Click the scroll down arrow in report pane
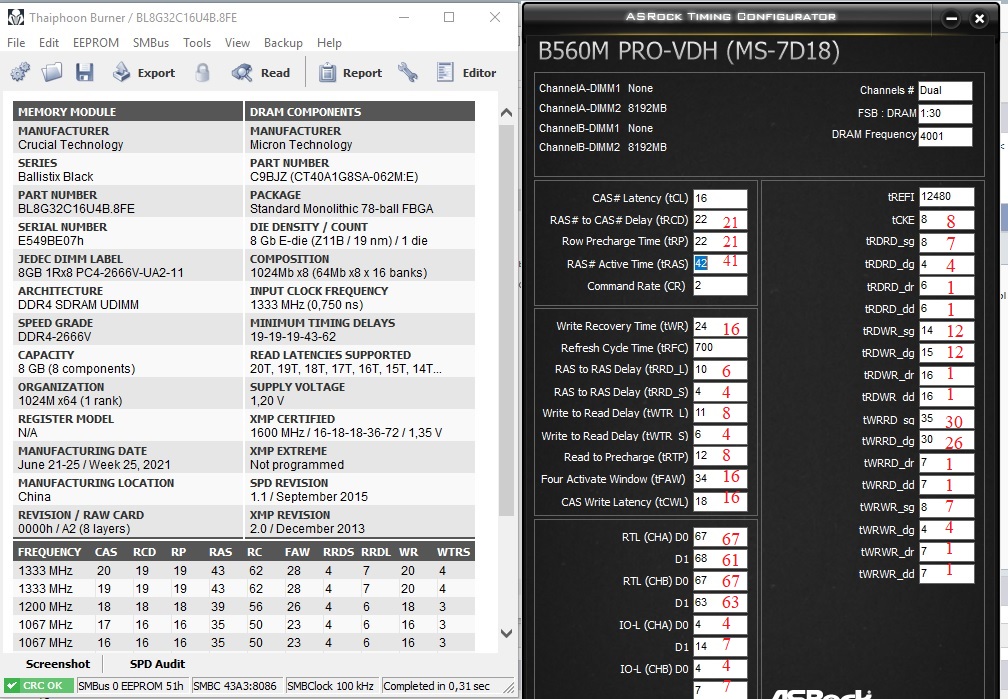The height and width of the screenshot is (699, 1008). pyautogui.click(x=507, y=633)
